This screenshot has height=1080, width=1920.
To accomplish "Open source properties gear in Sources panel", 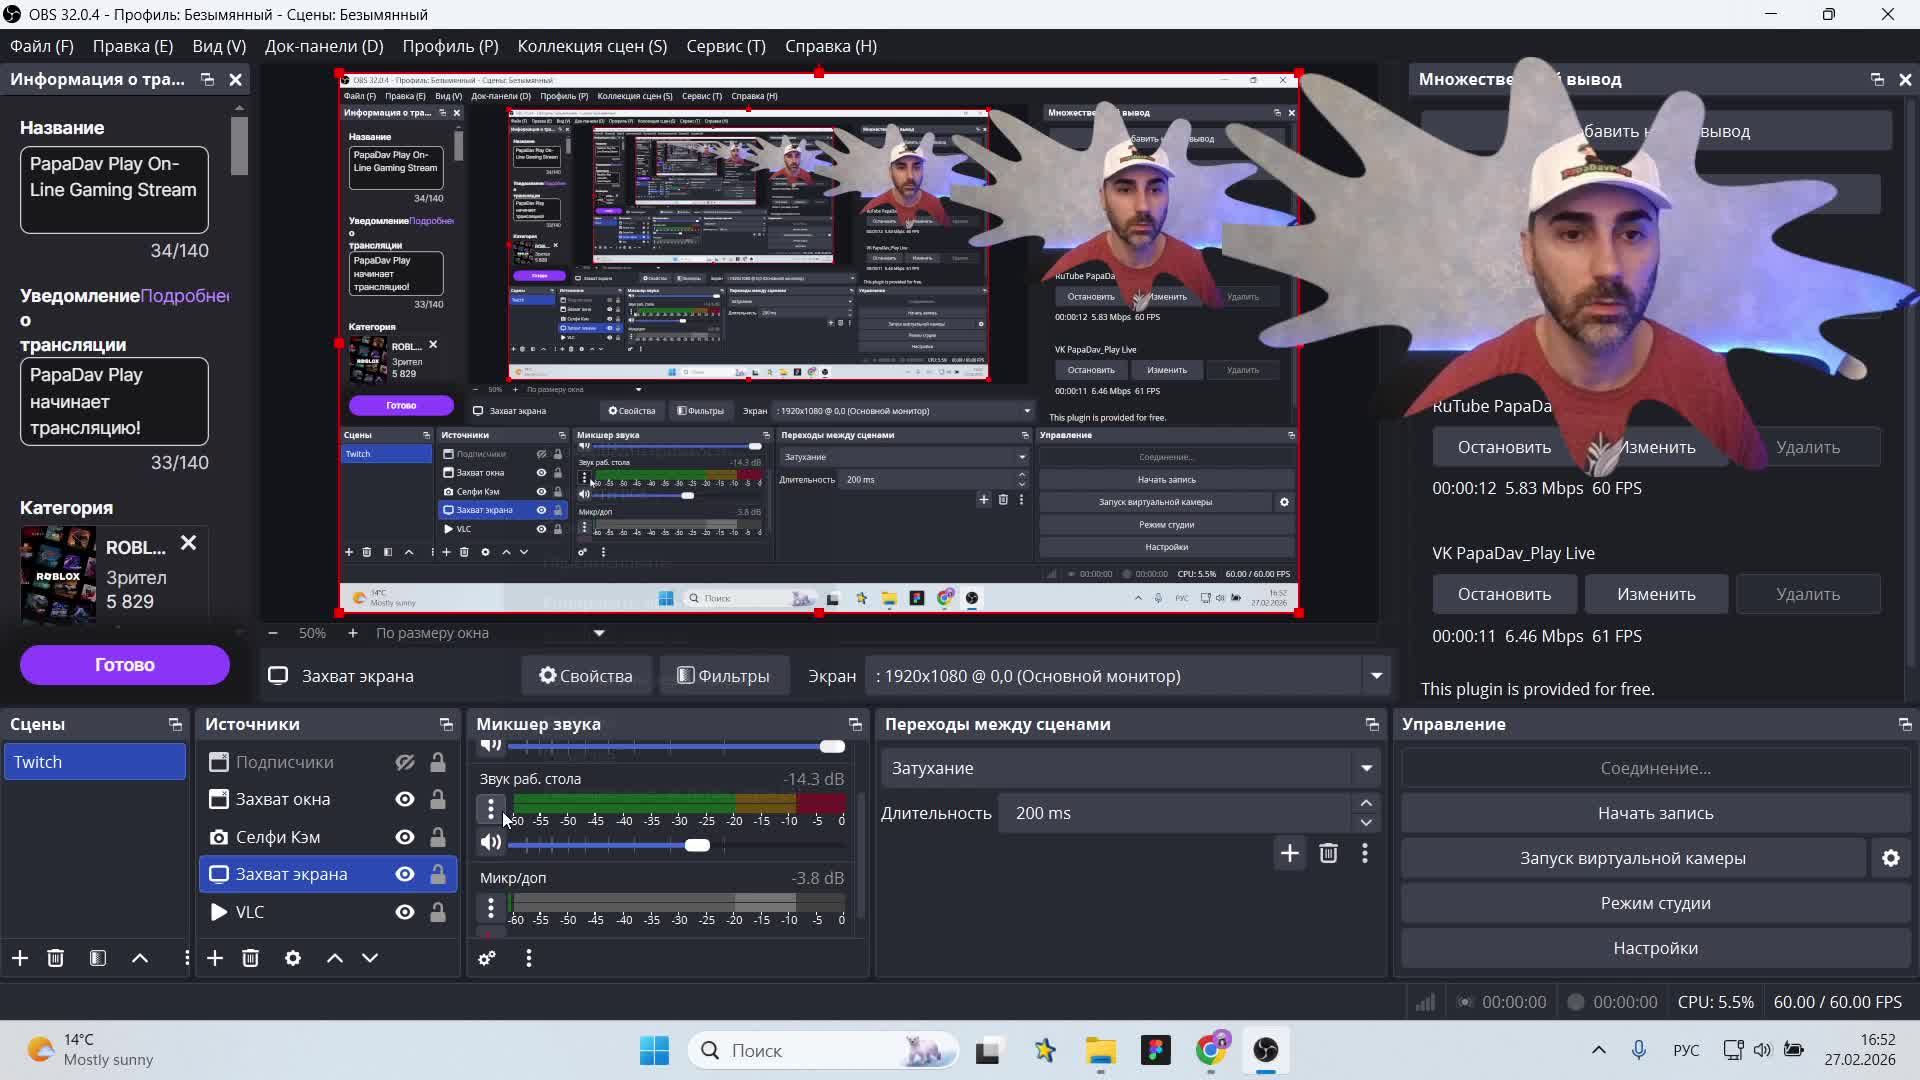I will (x=293, y=958).
